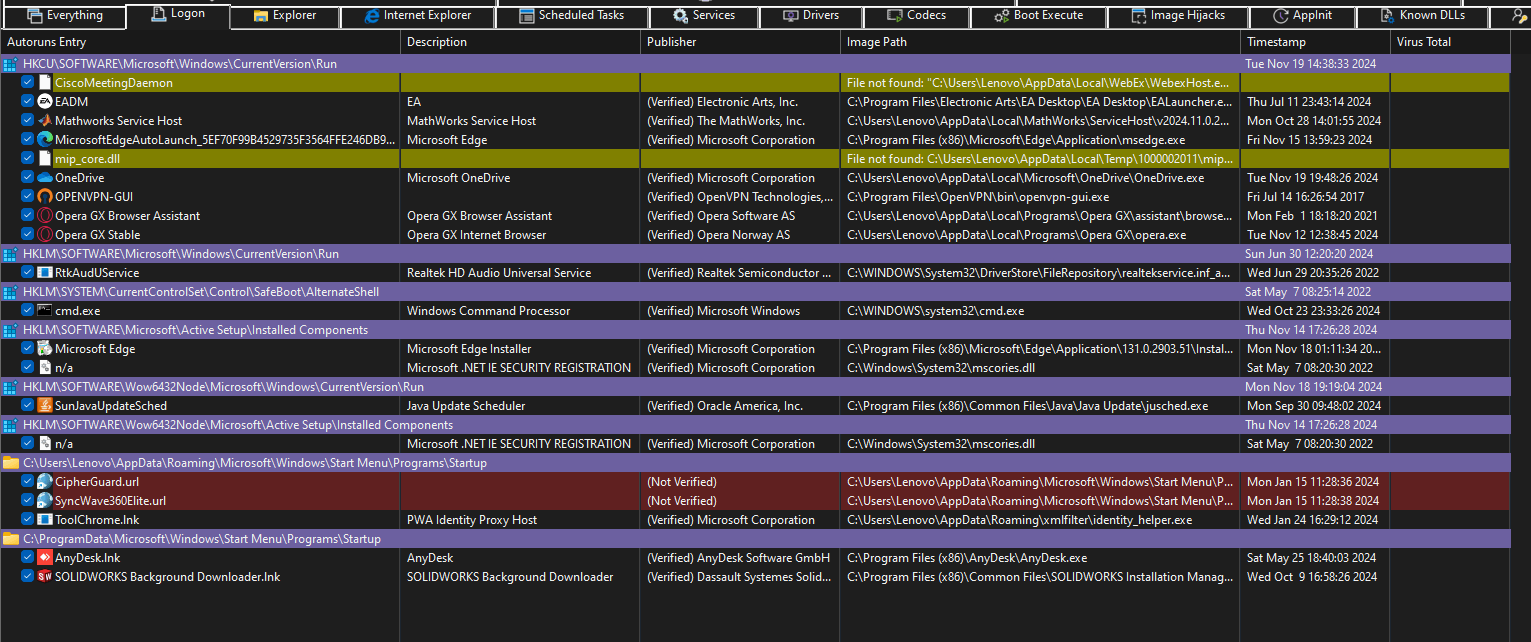The height and width of the screenshot is (642, 1531).
Task: Switch to the Boot Execute tab
Action: click(1038, 16)
